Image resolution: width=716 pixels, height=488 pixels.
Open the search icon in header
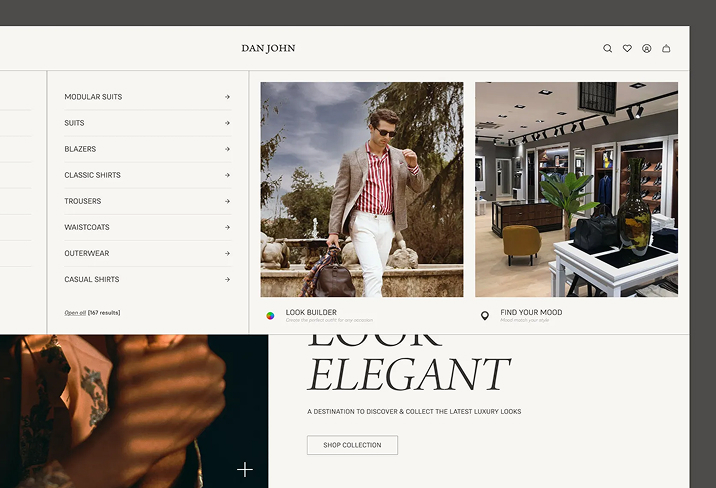pyautogui.click(x=607, y=48)
